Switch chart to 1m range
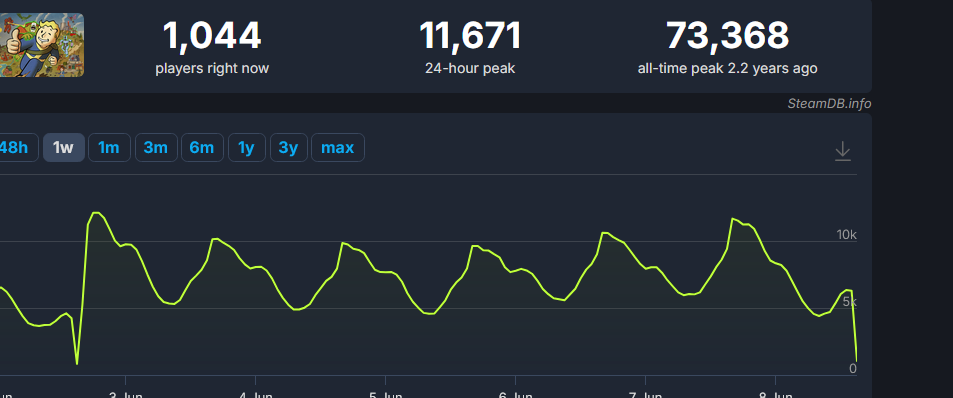Image resolution: width=953 pixels, height=398 pixels. (109, 148)
